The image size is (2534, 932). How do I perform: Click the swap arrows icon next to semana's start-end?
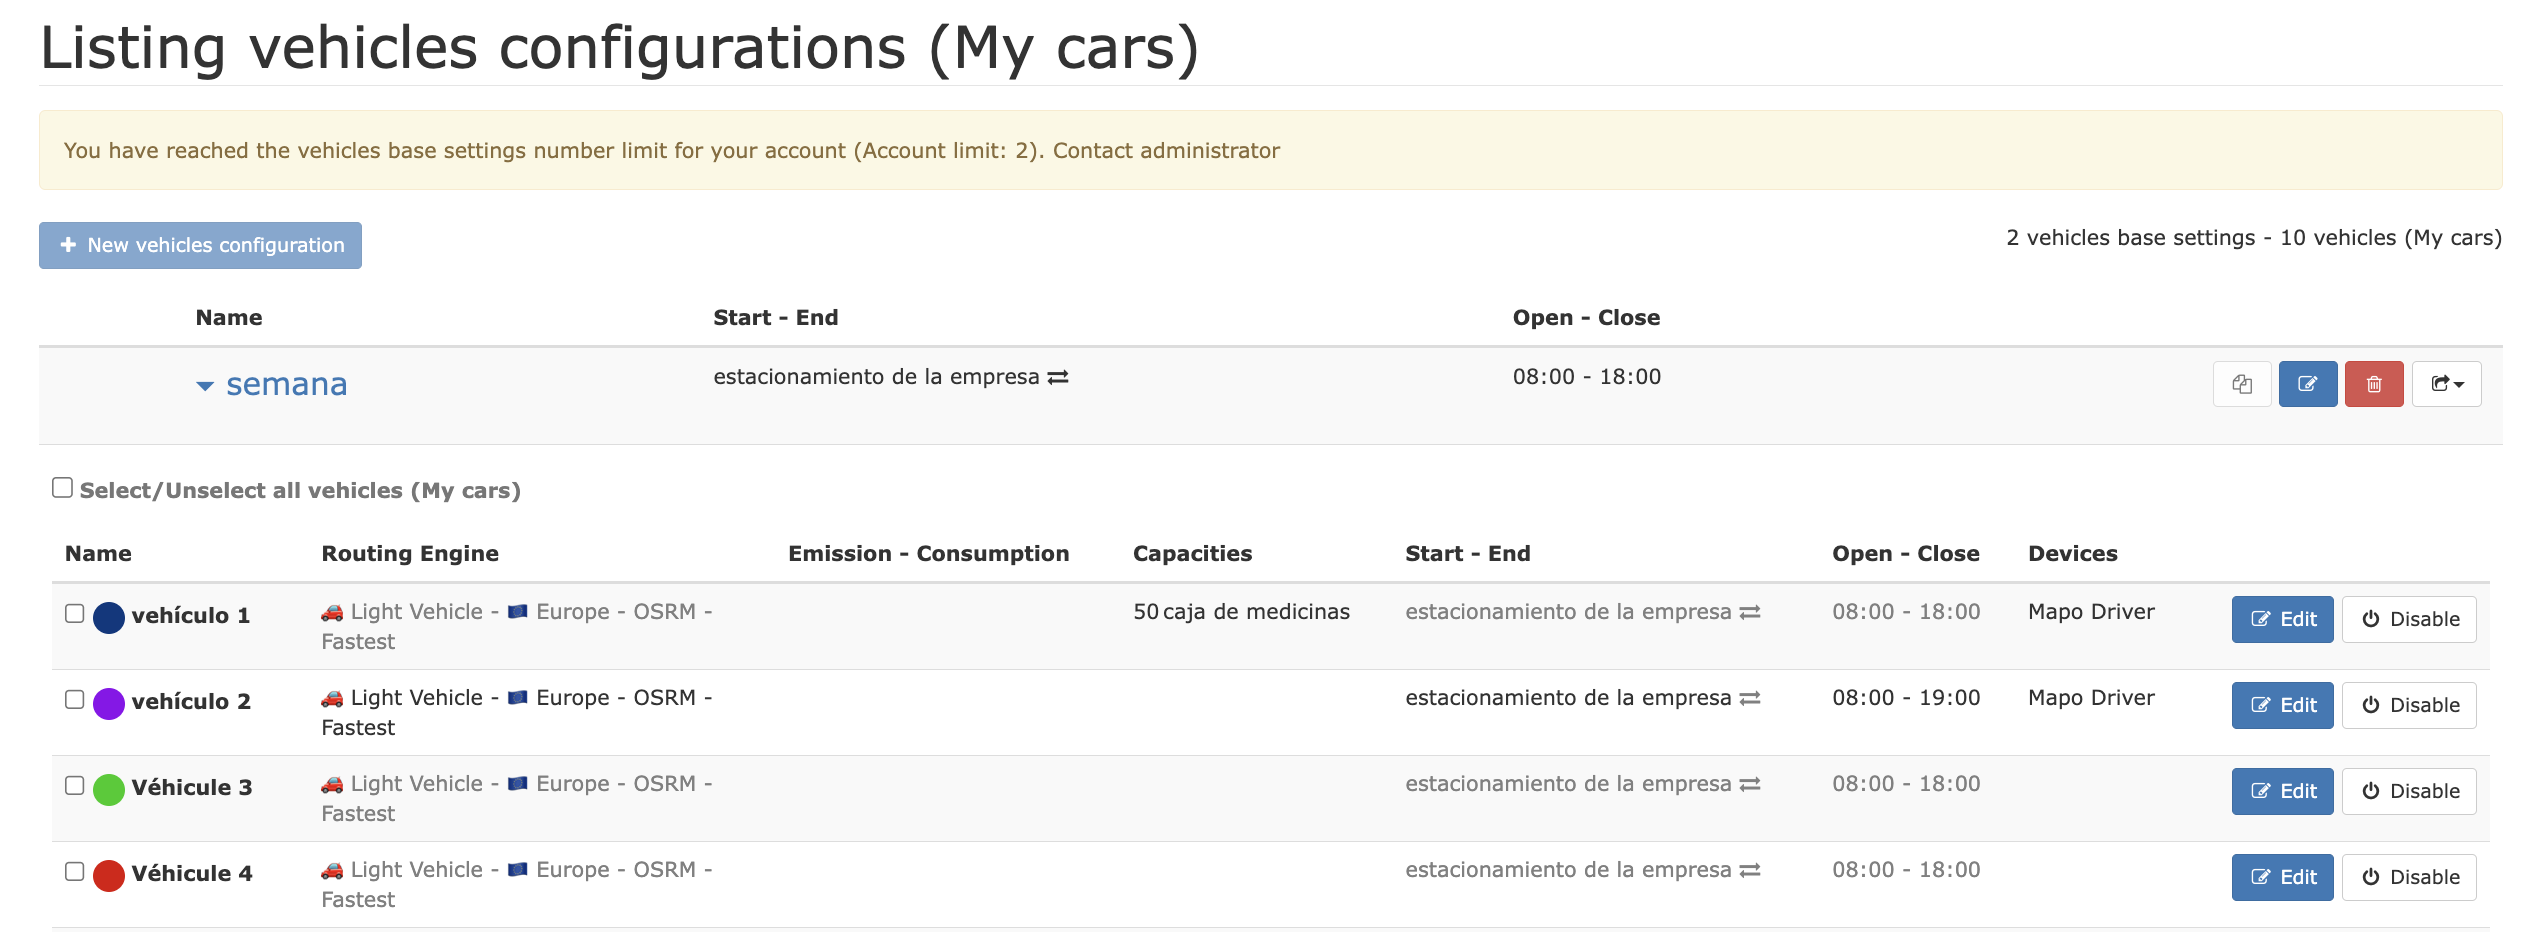pyautogui.click(x=1058, y=377)
